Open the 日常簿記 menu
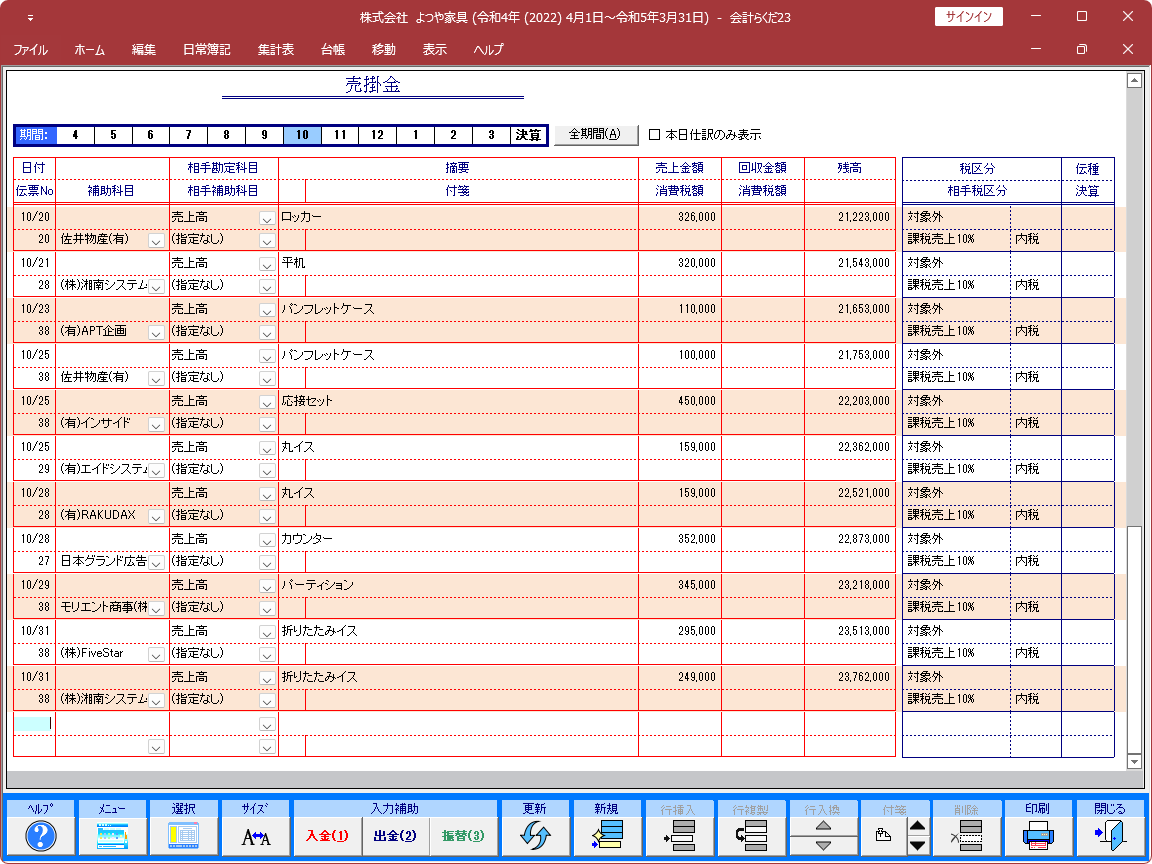The image size is (1152, 864). (206, 50)
